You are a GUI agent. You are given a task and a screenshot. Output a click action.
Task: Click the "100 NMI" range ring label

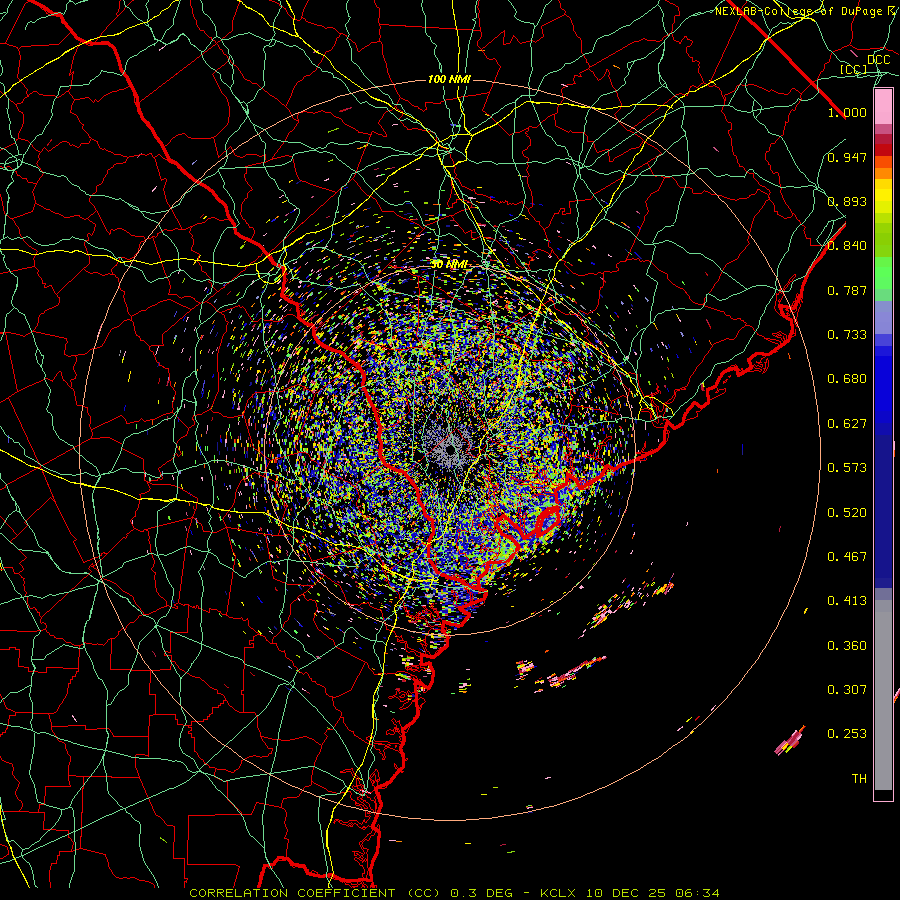coord(449,79)
